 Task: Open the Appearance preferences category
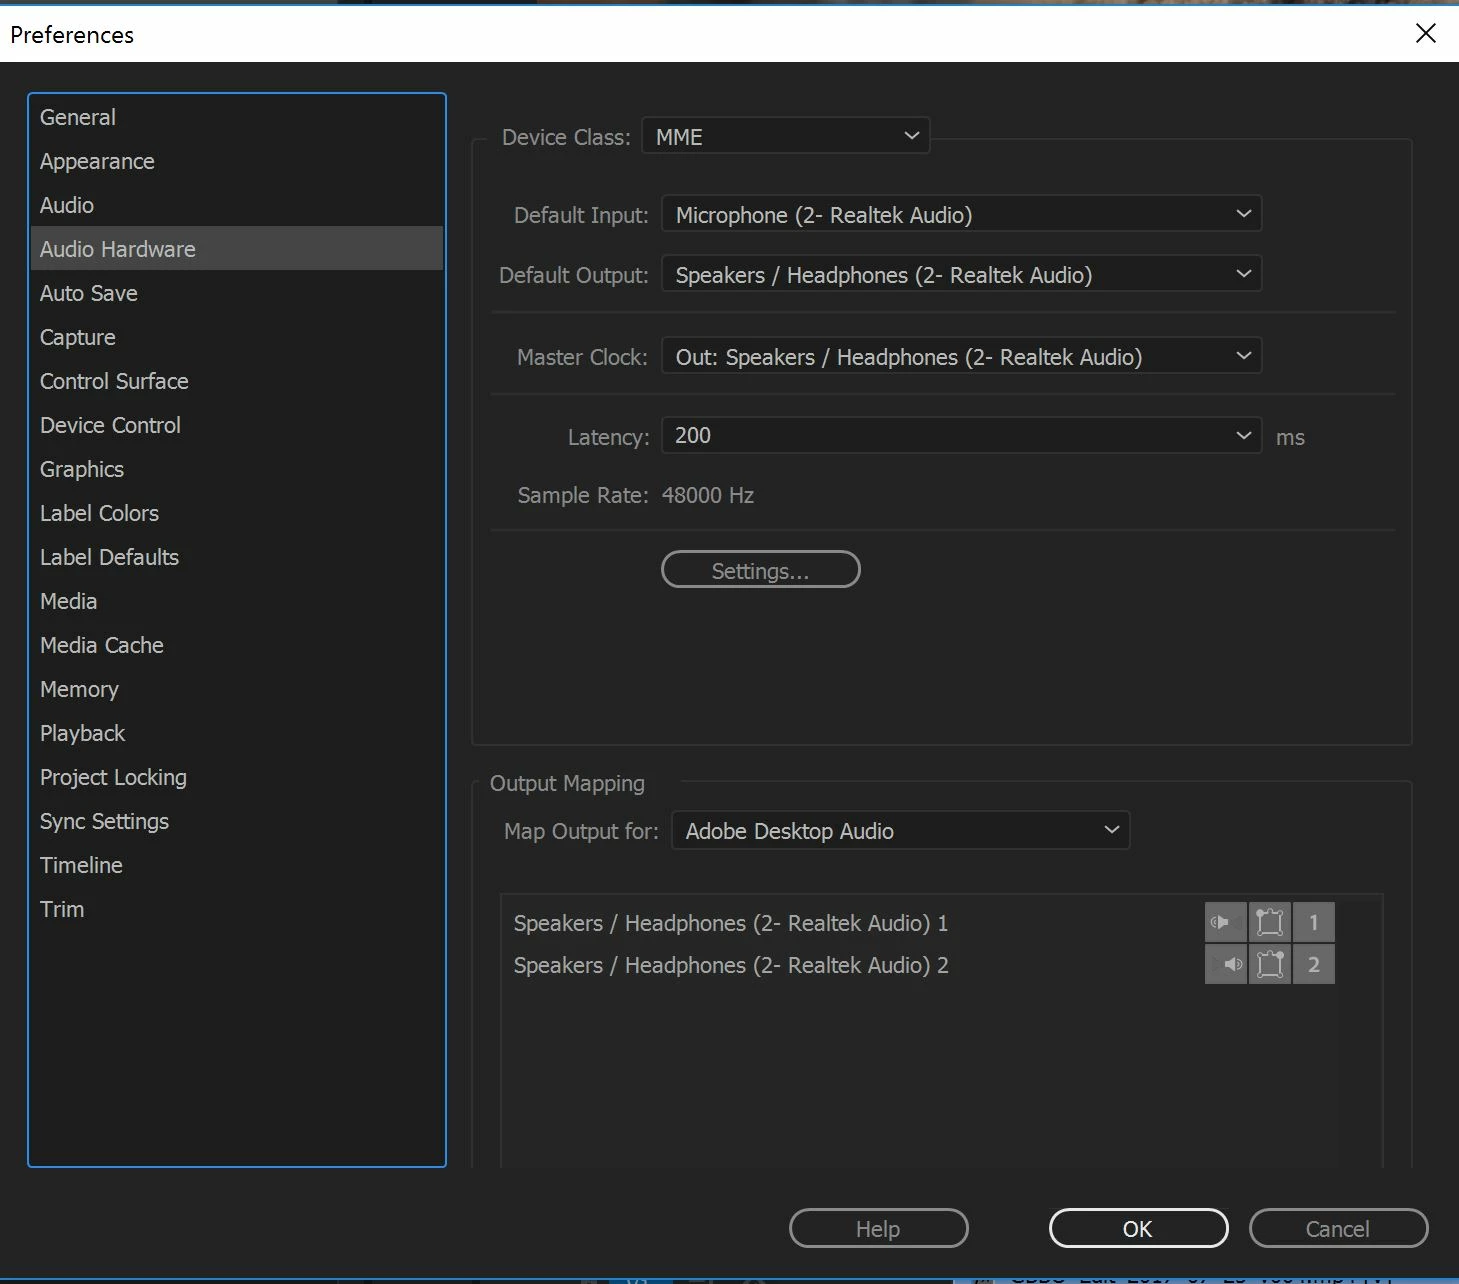[236, 161]
